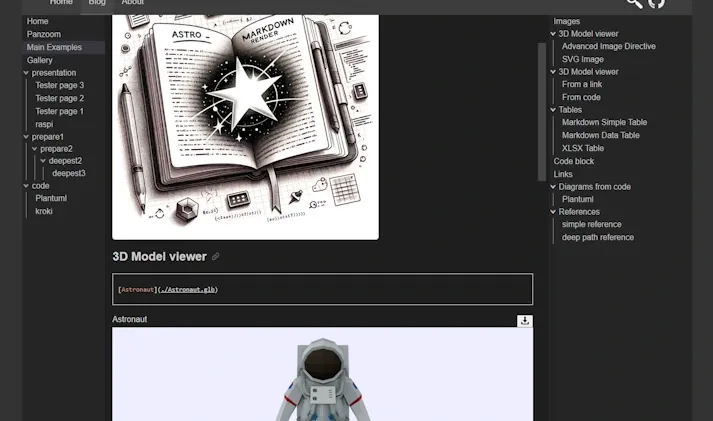Open the GitHub repository icon
The width and height of the screenshot is (713, 421).
pyautogui.click(x=657, y=3)
